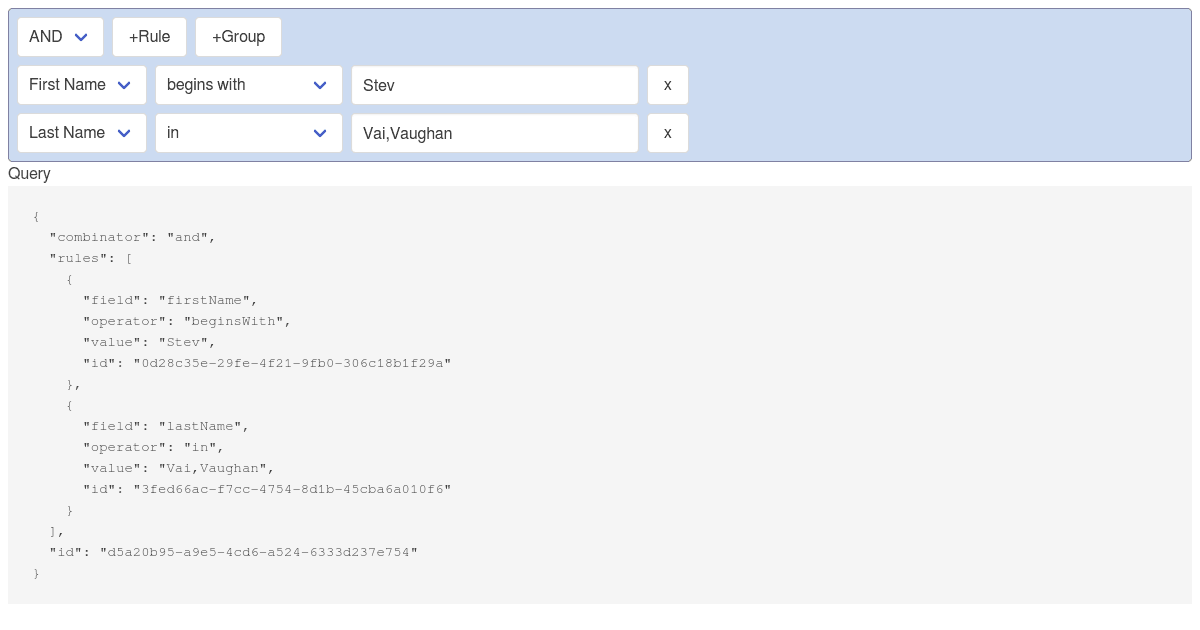Image resolution: width=1200 pixels, height=630 pixels.
Task: Select the value field containing 'Vai,Vaughan'
Action: click(x=495, y=133)
